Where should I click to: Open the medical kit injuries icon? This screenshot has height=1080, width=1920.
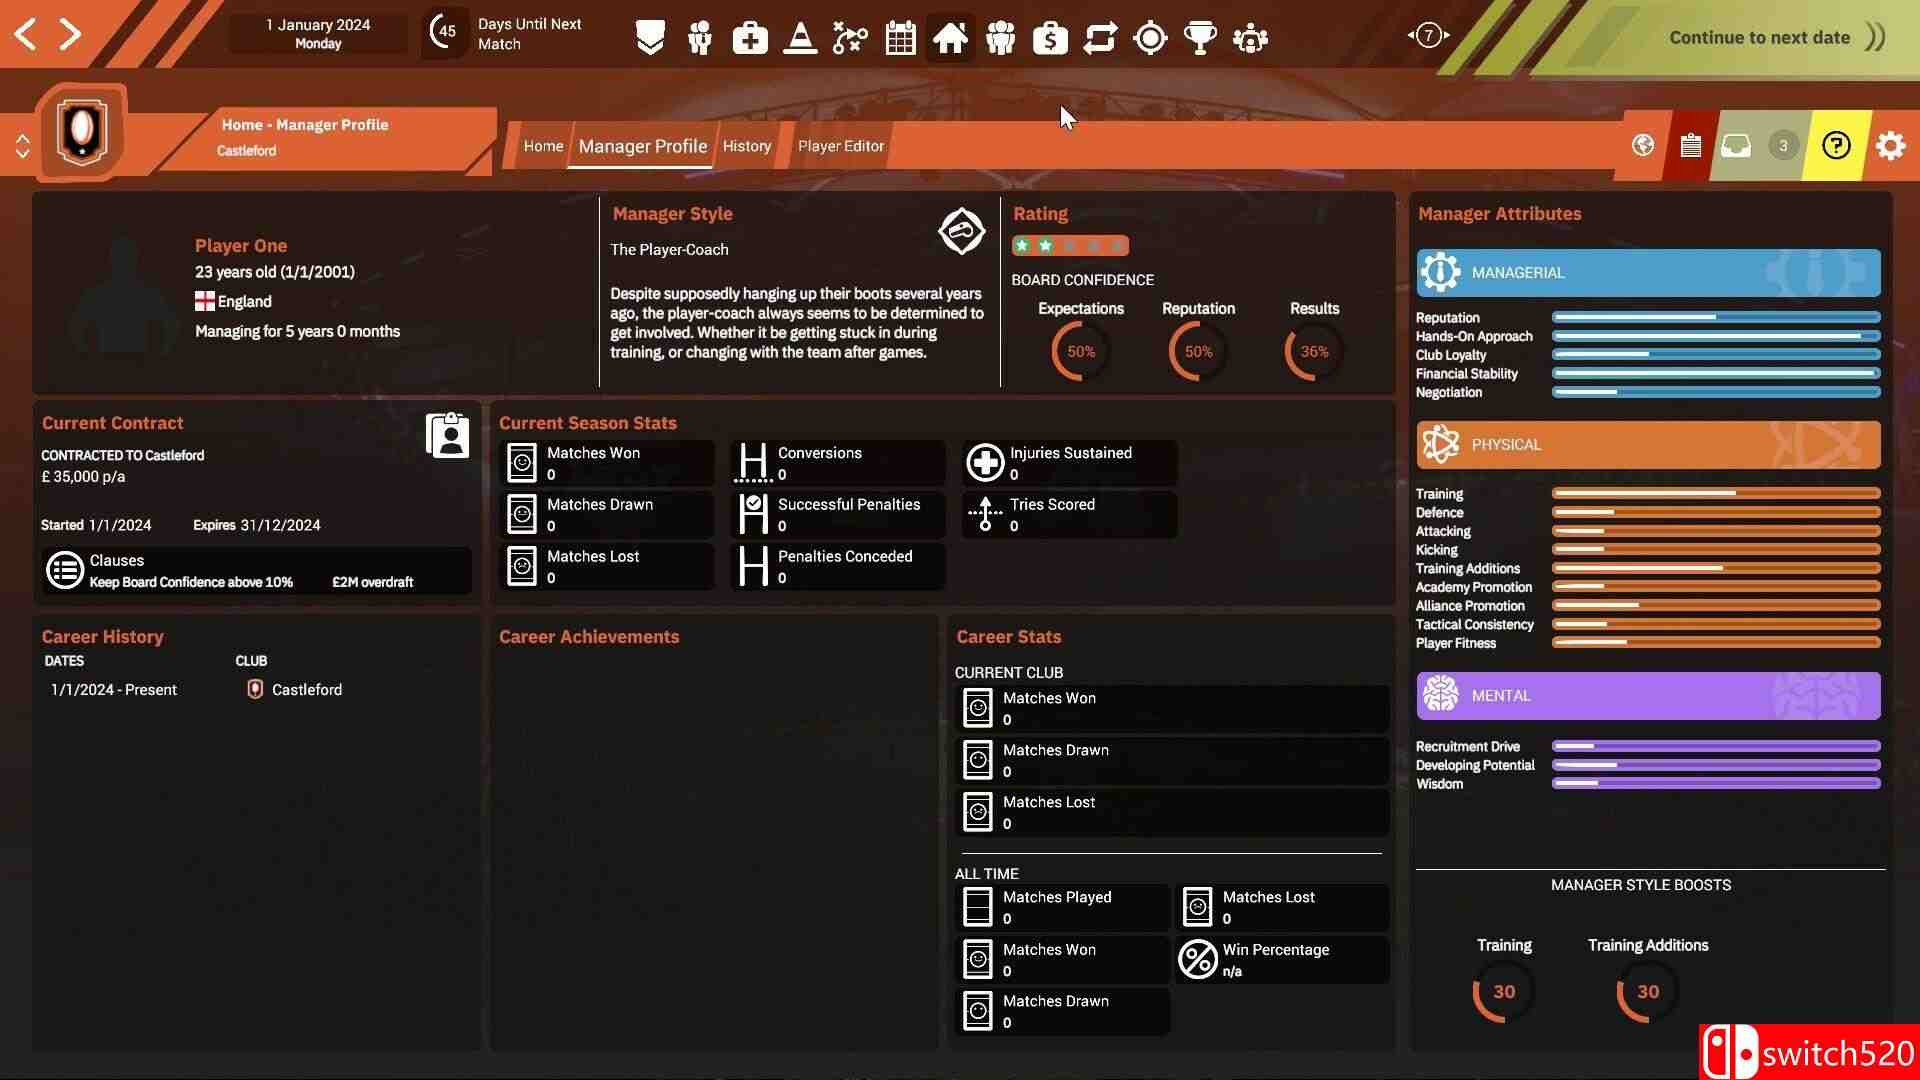[x=750, y=38]
